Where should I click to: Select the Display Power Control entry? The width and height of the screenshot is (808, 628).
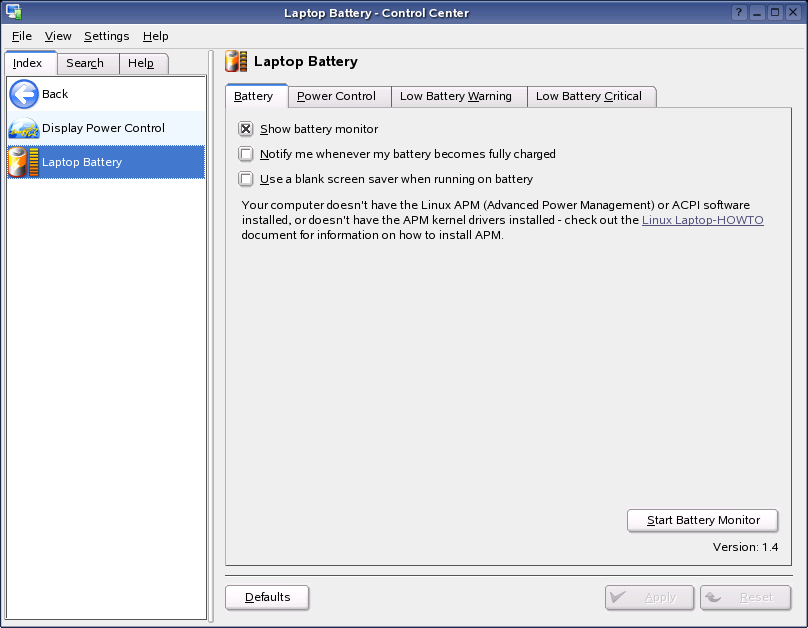coord(106,128)
